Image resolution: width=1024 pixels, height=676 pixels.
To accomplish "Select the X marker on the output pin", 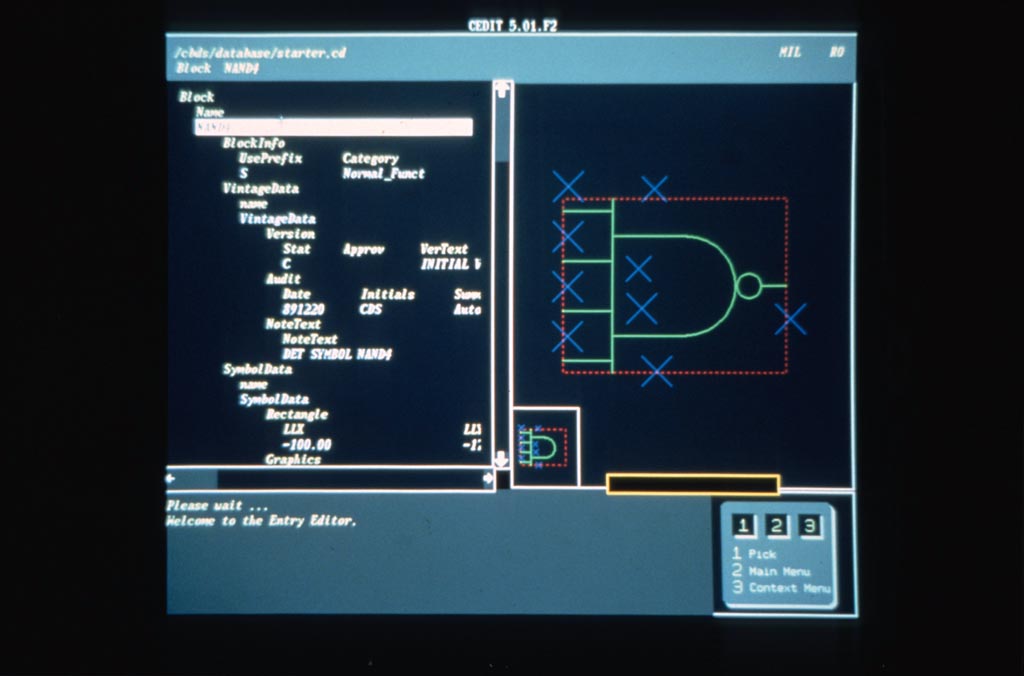I will 790,319.
